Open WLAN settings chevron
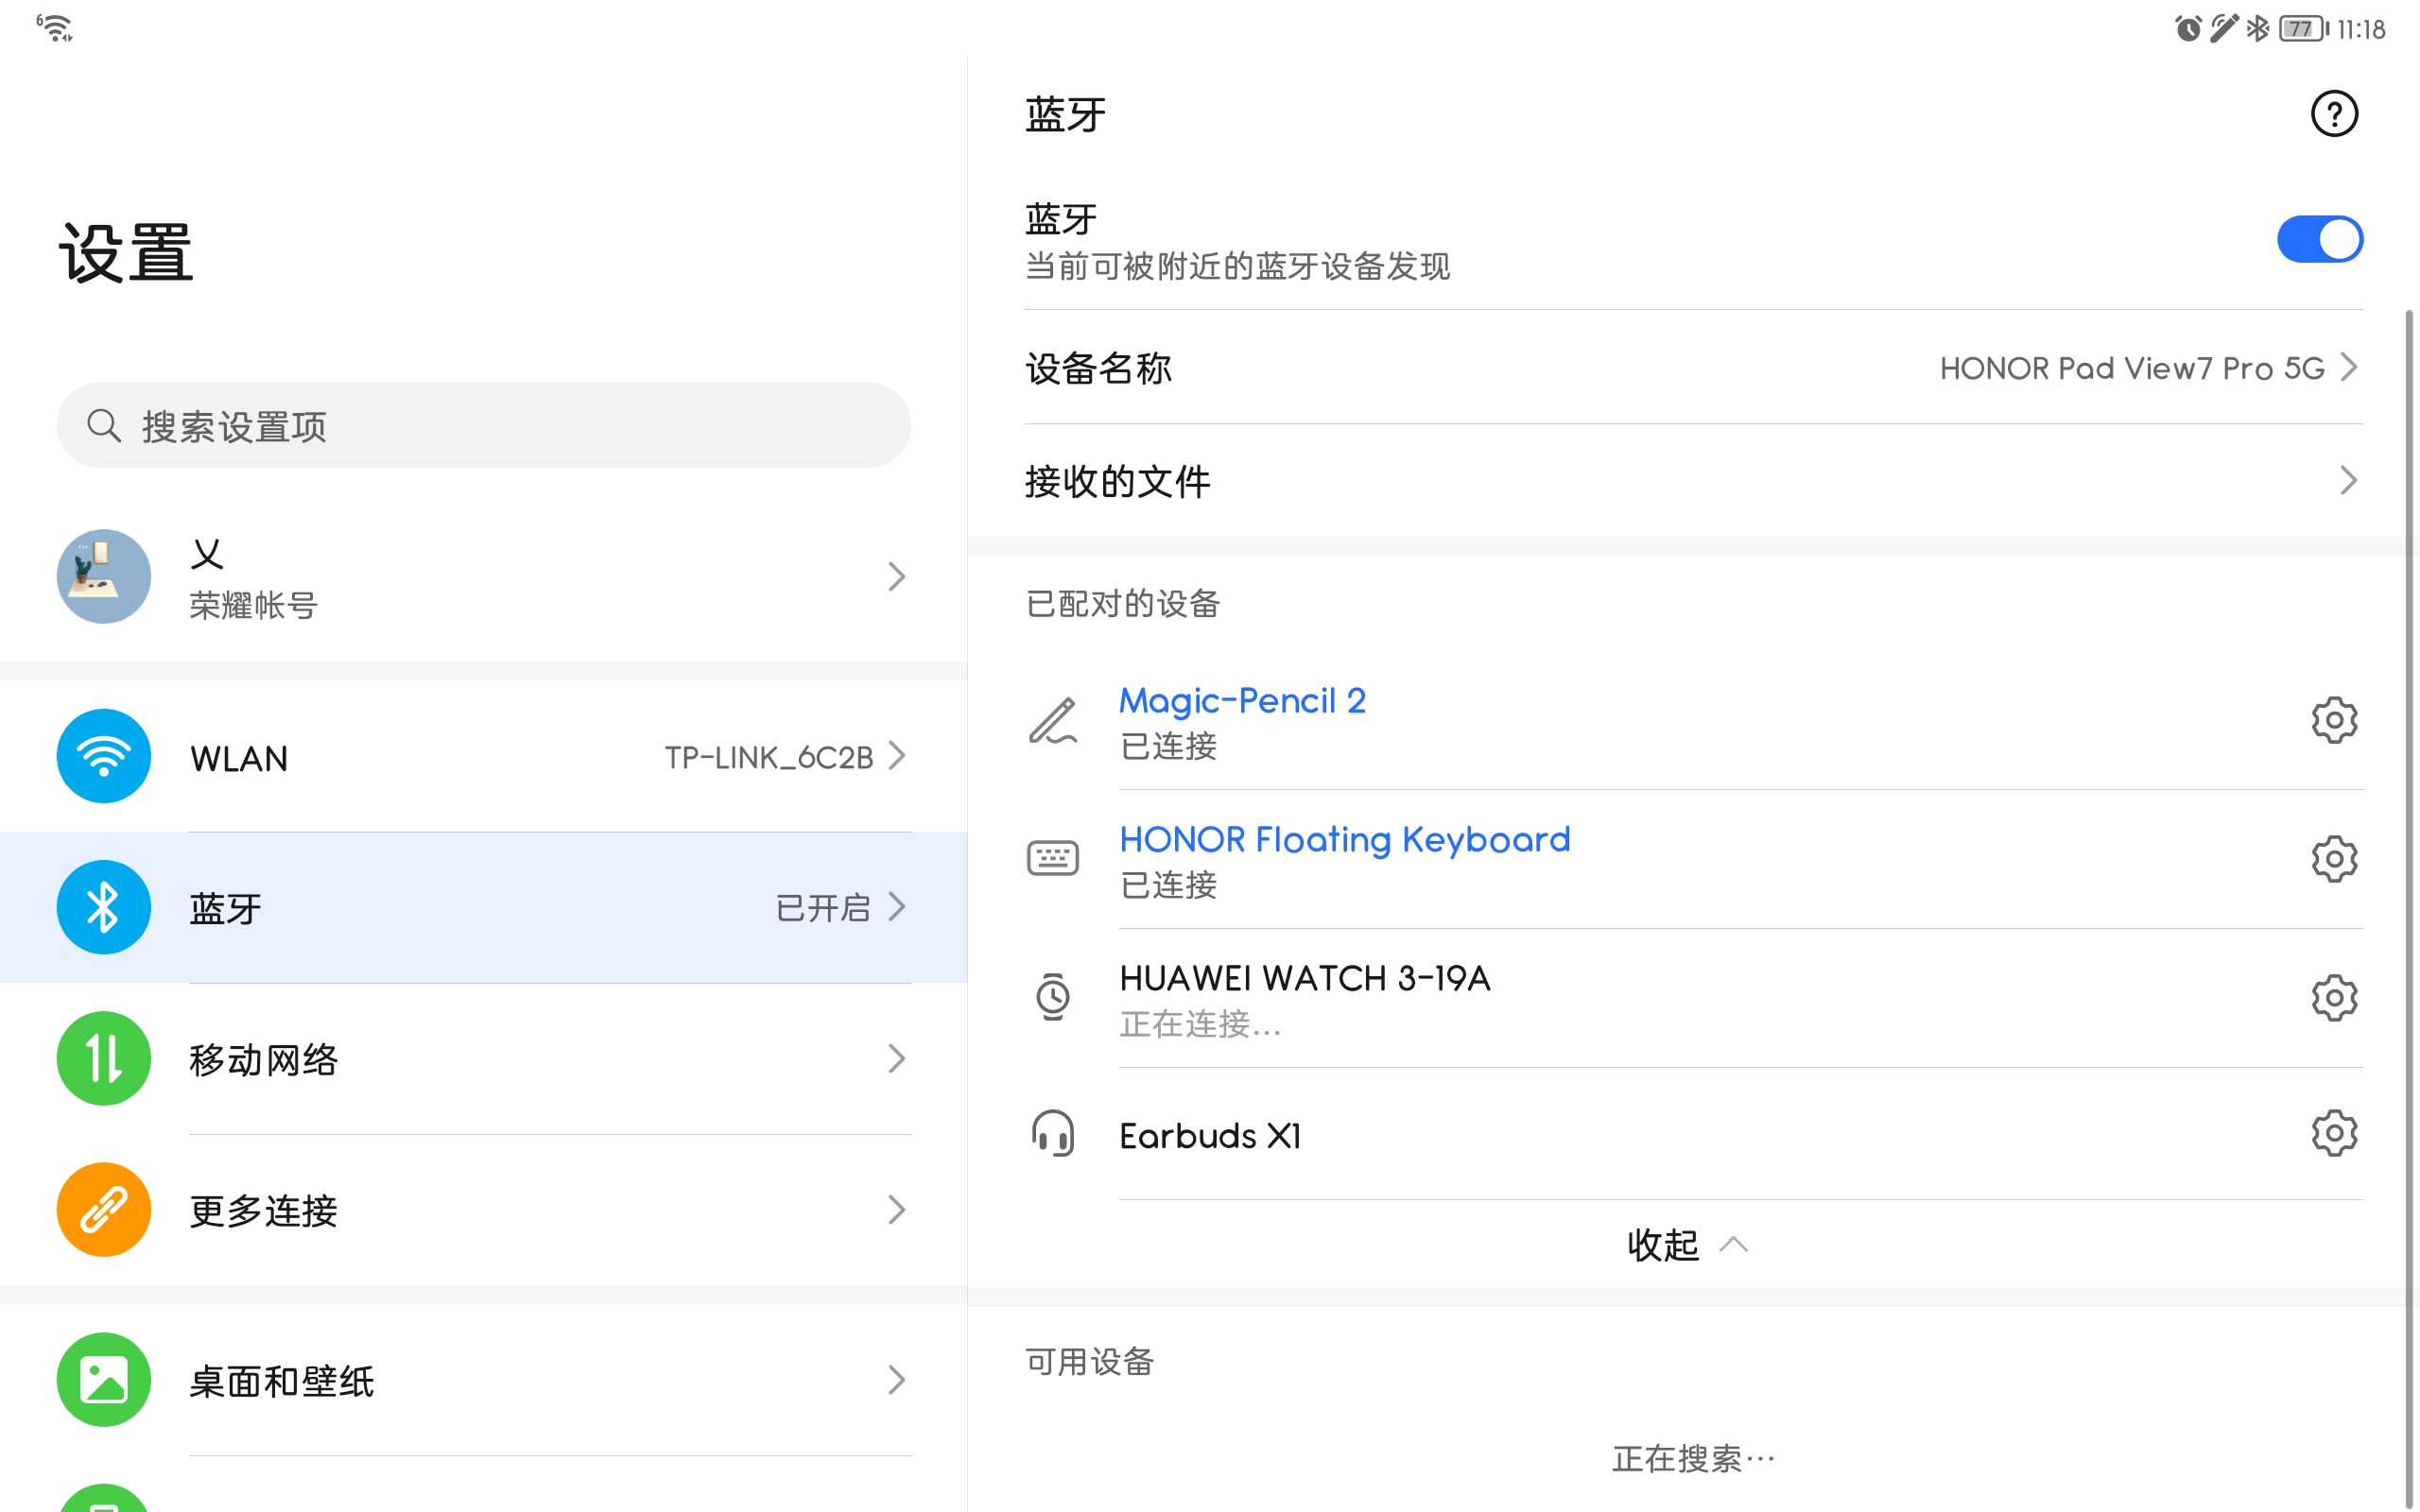 click(897, 756)
